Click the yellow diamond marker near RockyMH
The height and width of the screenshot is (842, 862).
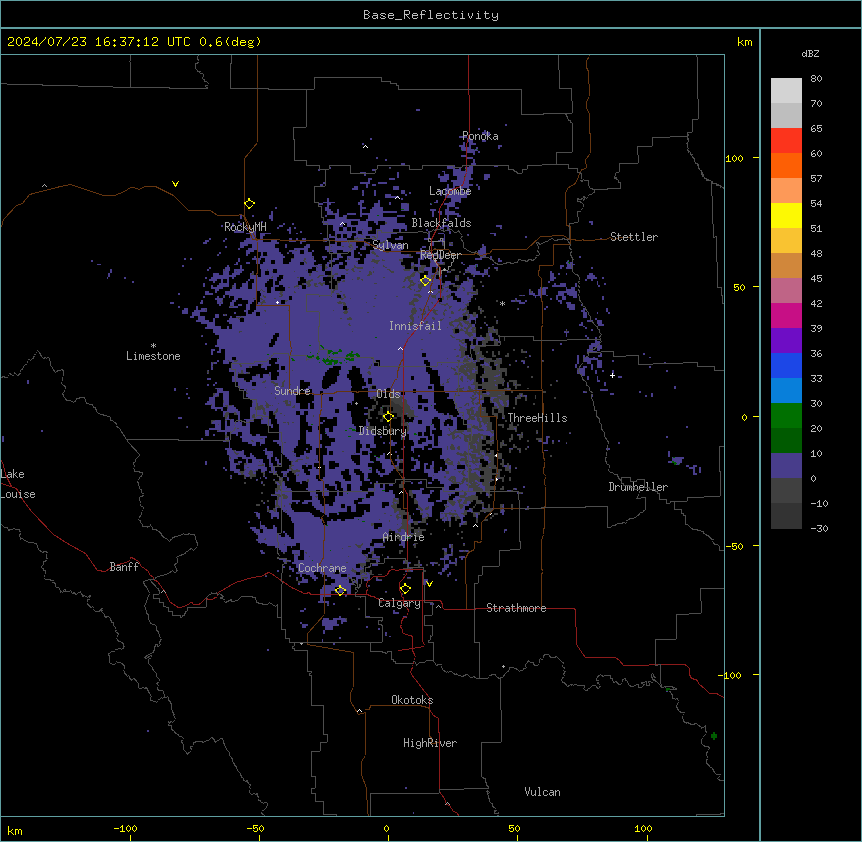click(250, 204)
